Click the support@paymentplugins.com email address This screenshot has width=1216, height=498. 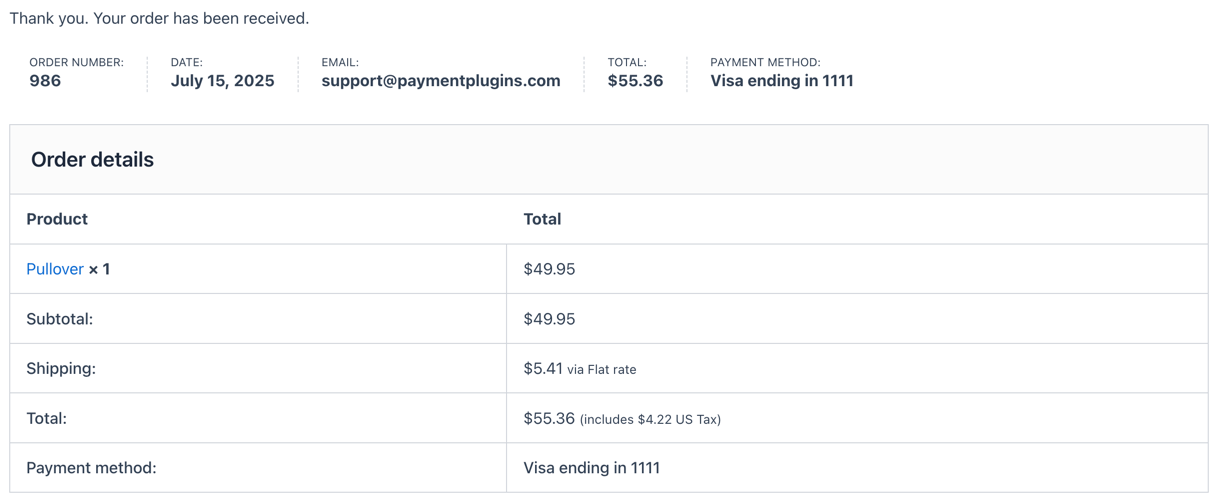(441, 81)
